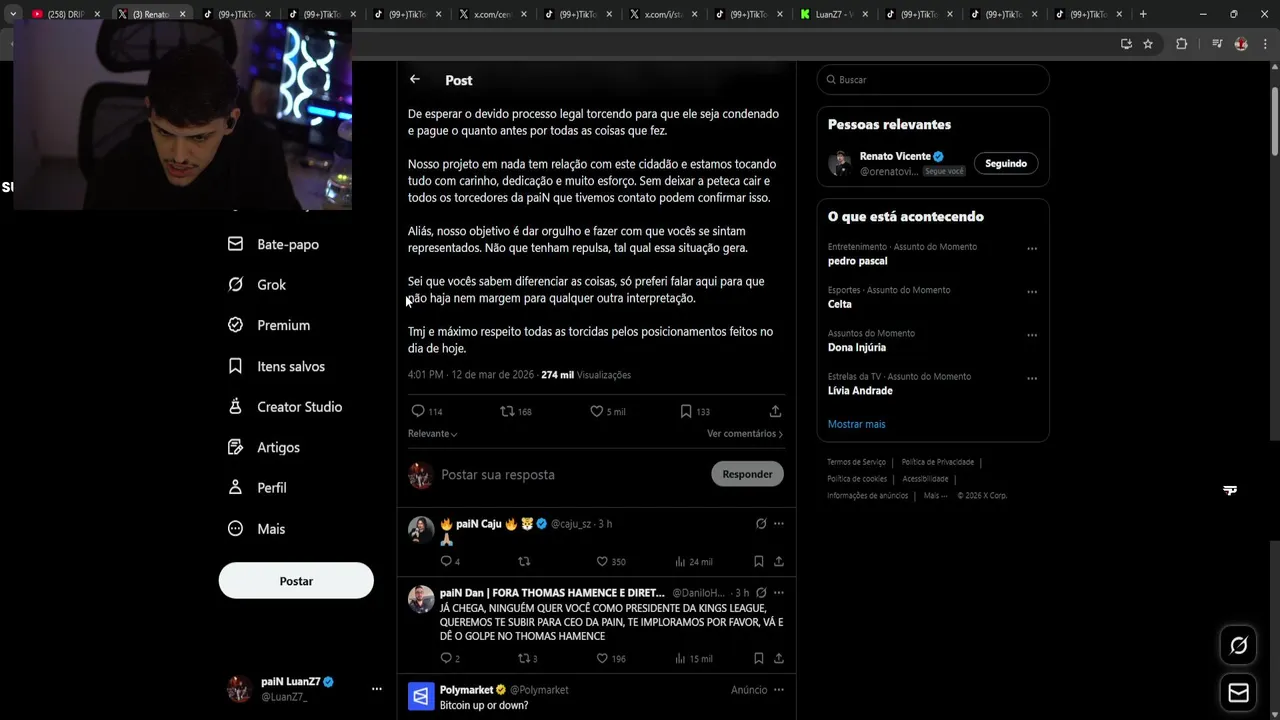1280x720 pixels.
Task: Bookmark paiN Dan reply
Action: coord(759,658)
